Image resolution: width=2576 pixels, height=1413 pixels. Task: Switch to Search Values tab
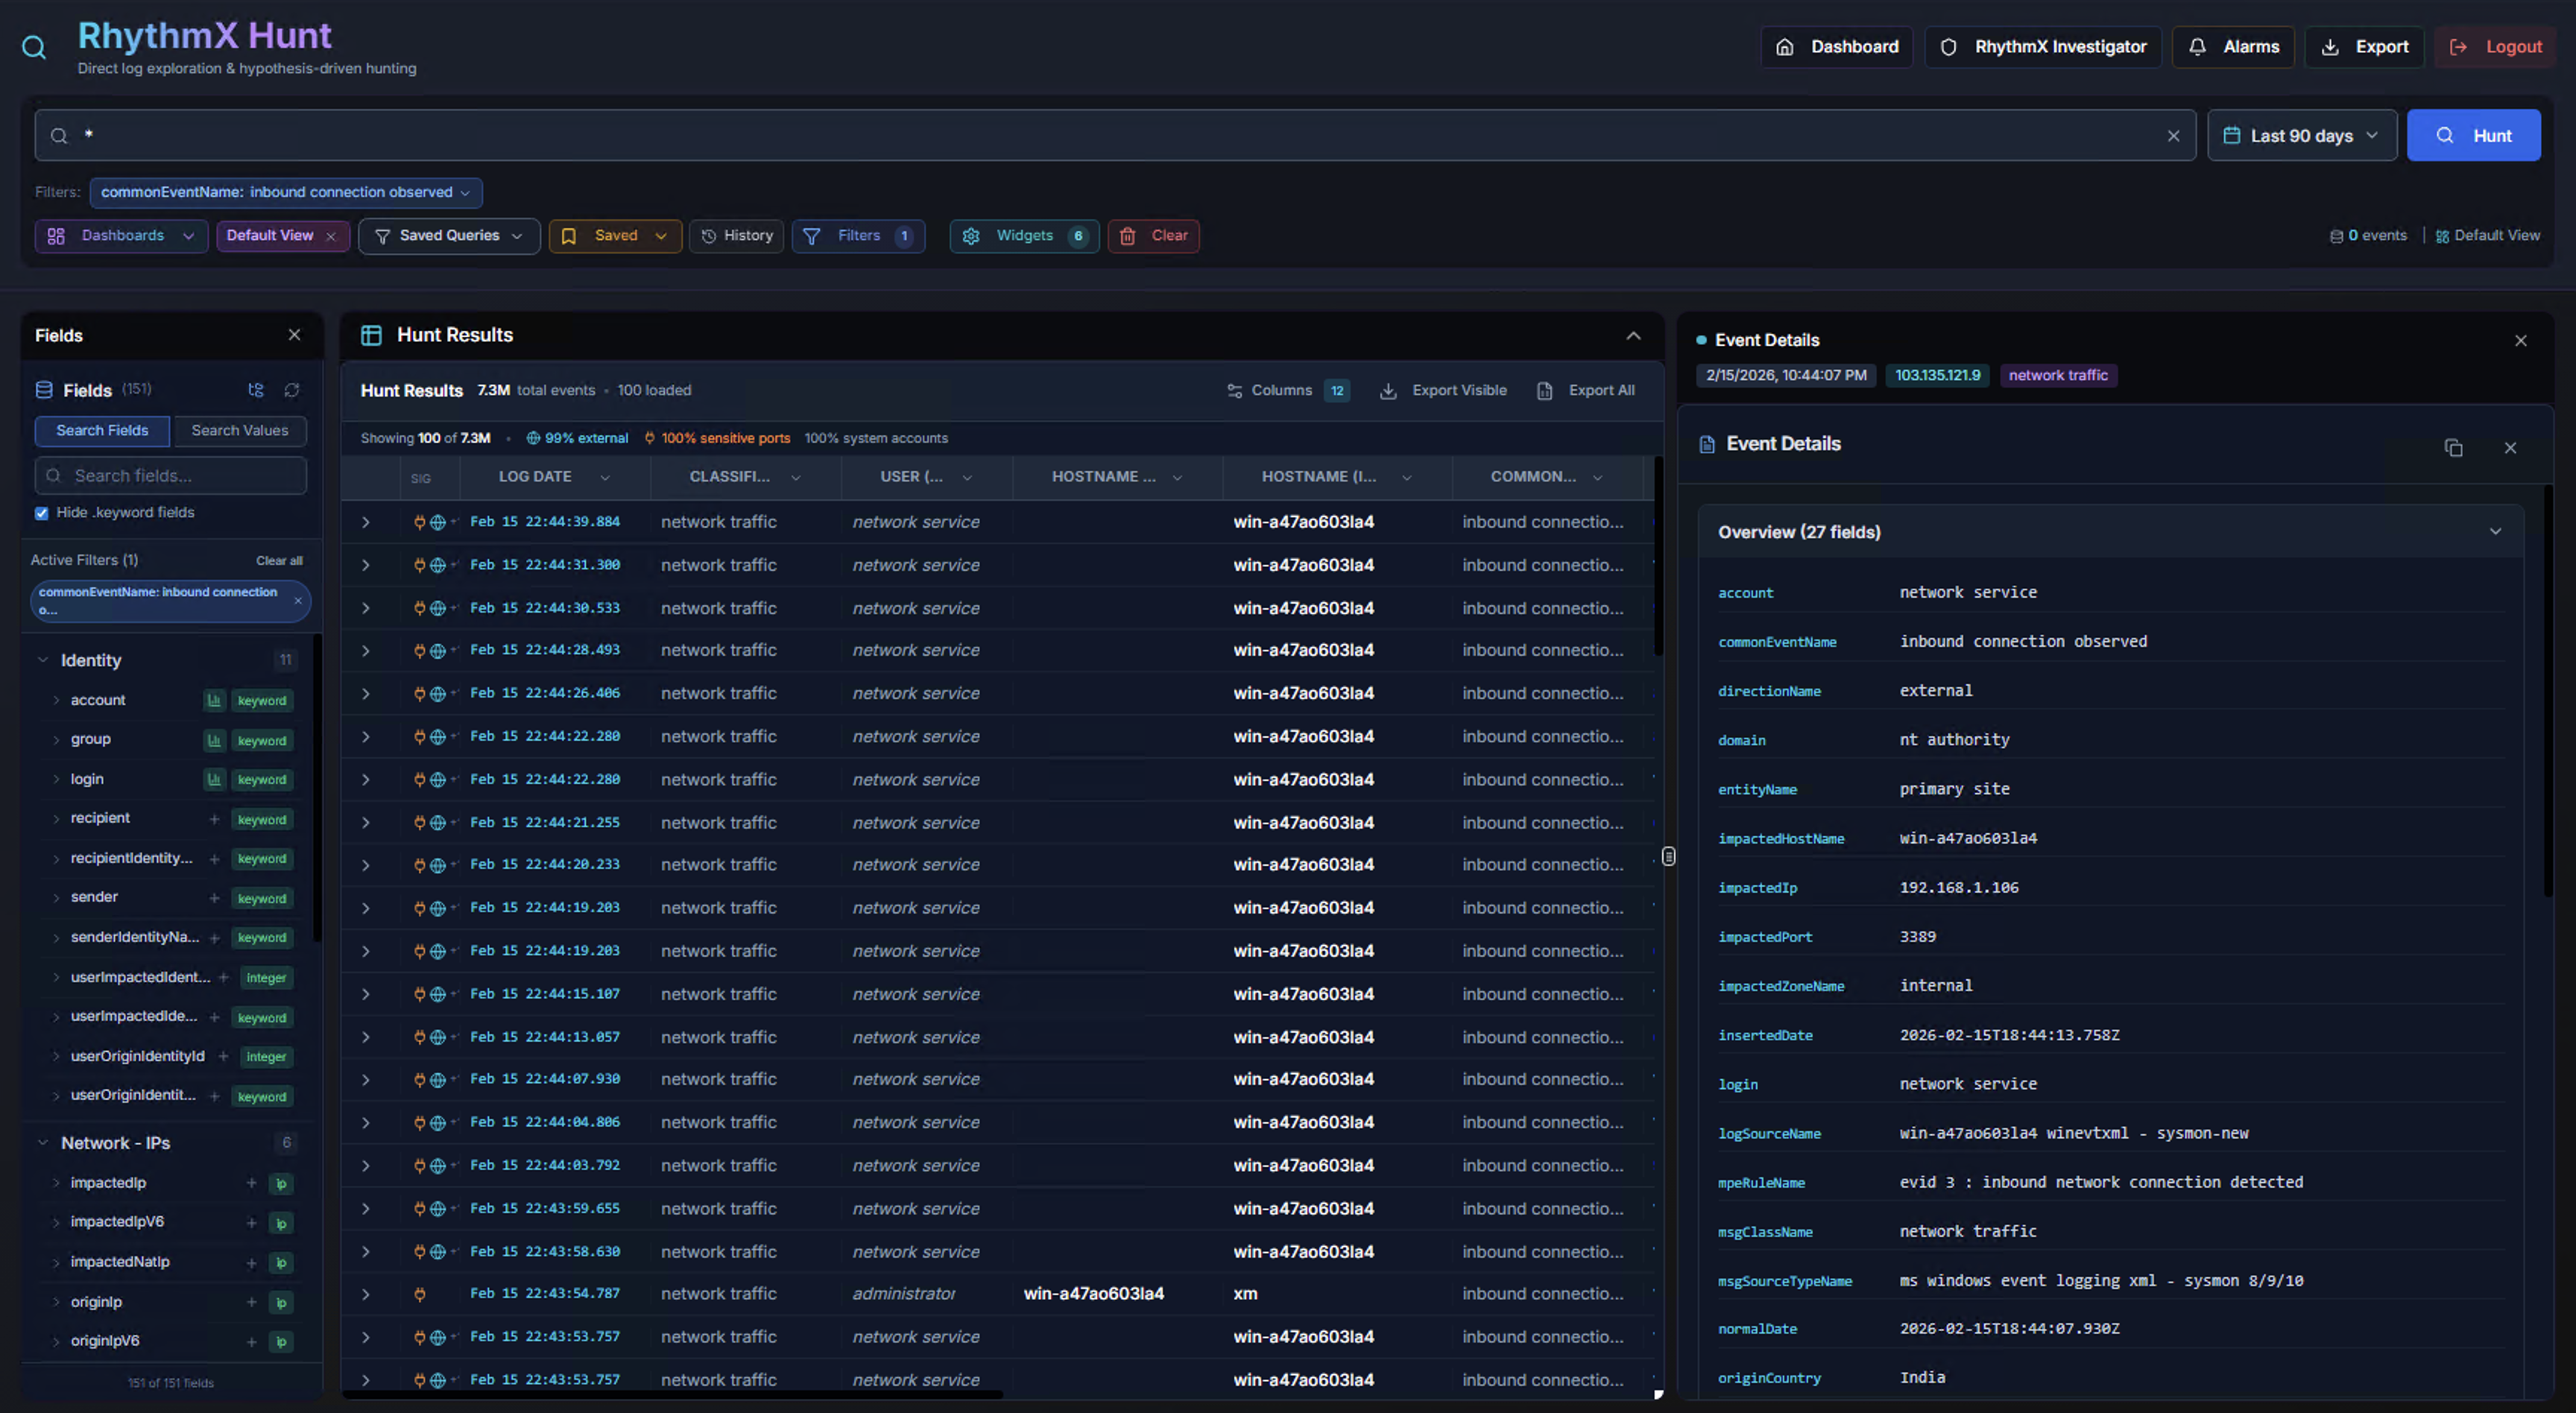(240, 430)
